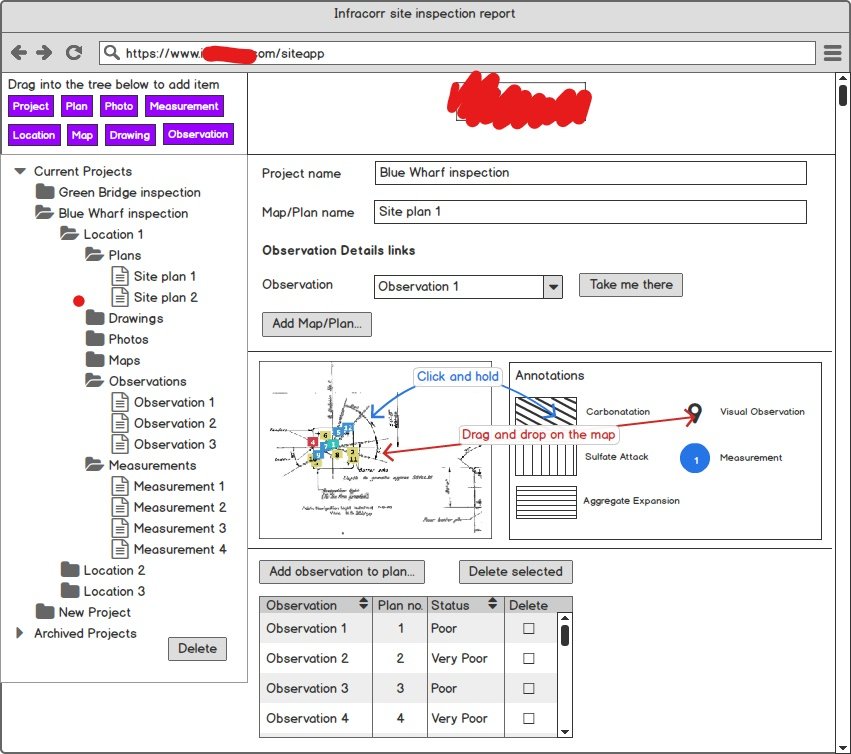Sort table by Status column arrows
The image size is (851, 754).
pos(492,604)
